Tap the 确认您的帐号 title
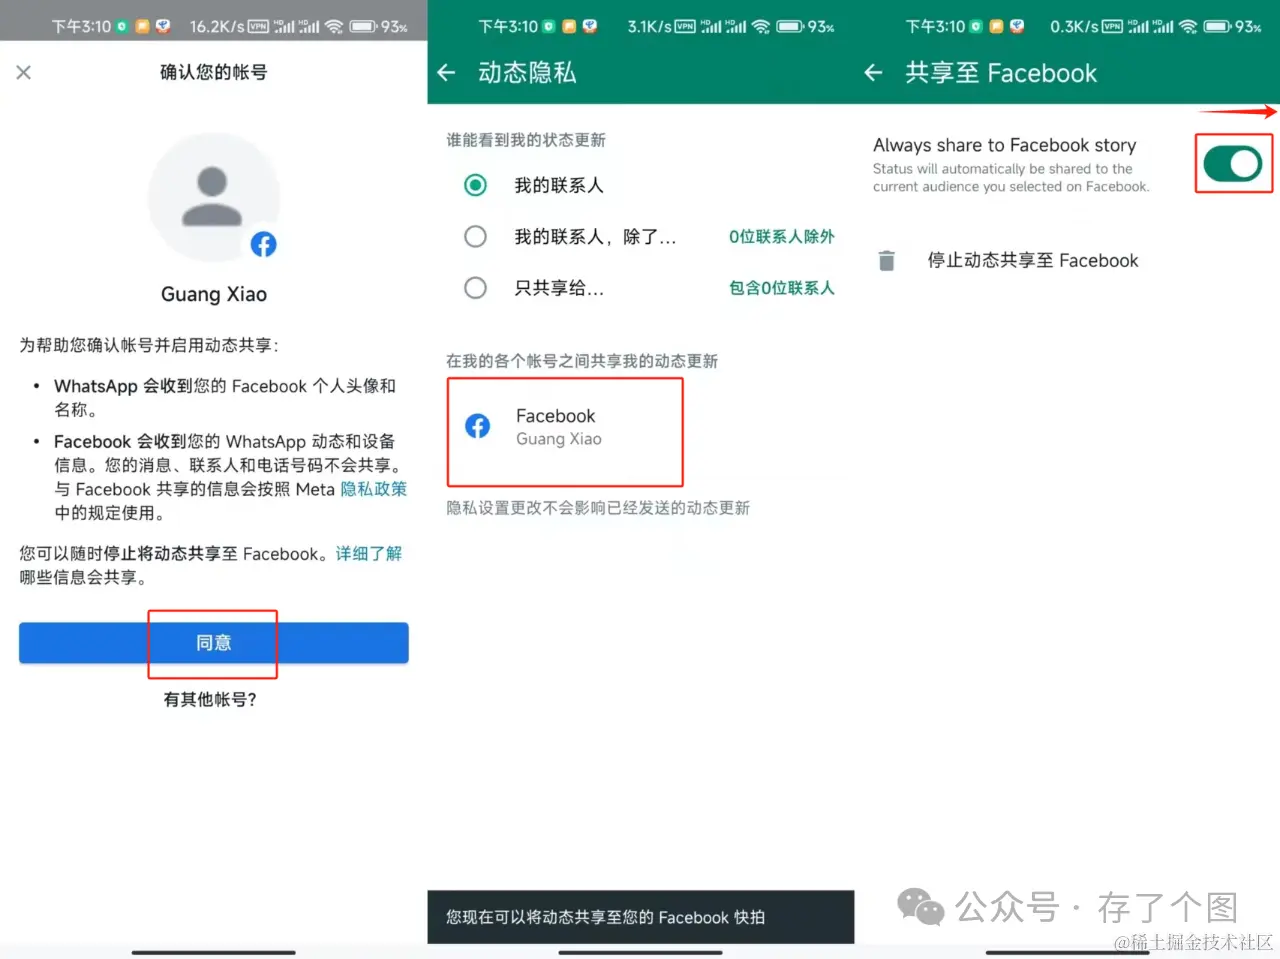This screenshot has width=1280, height=959. [214, 72]
